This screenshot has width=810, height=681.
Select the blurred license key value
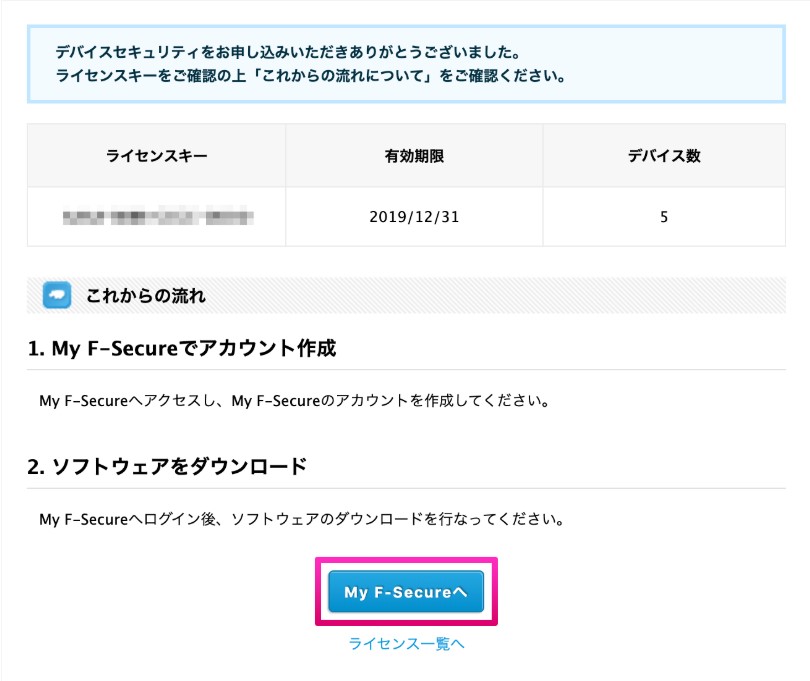coord(158,216)
